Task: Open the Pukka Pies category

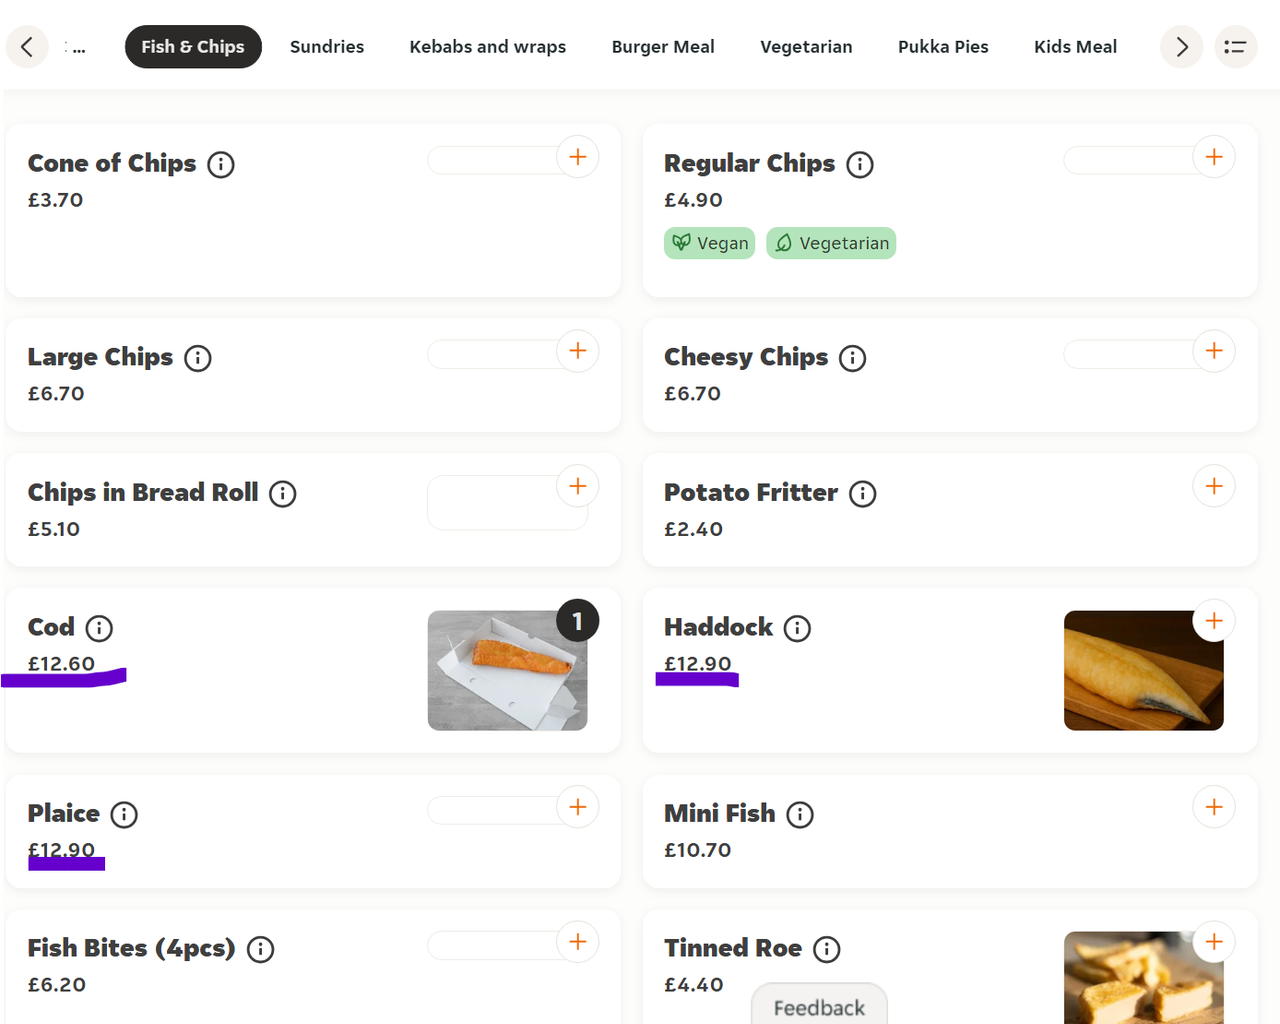Action: [943, 47]
